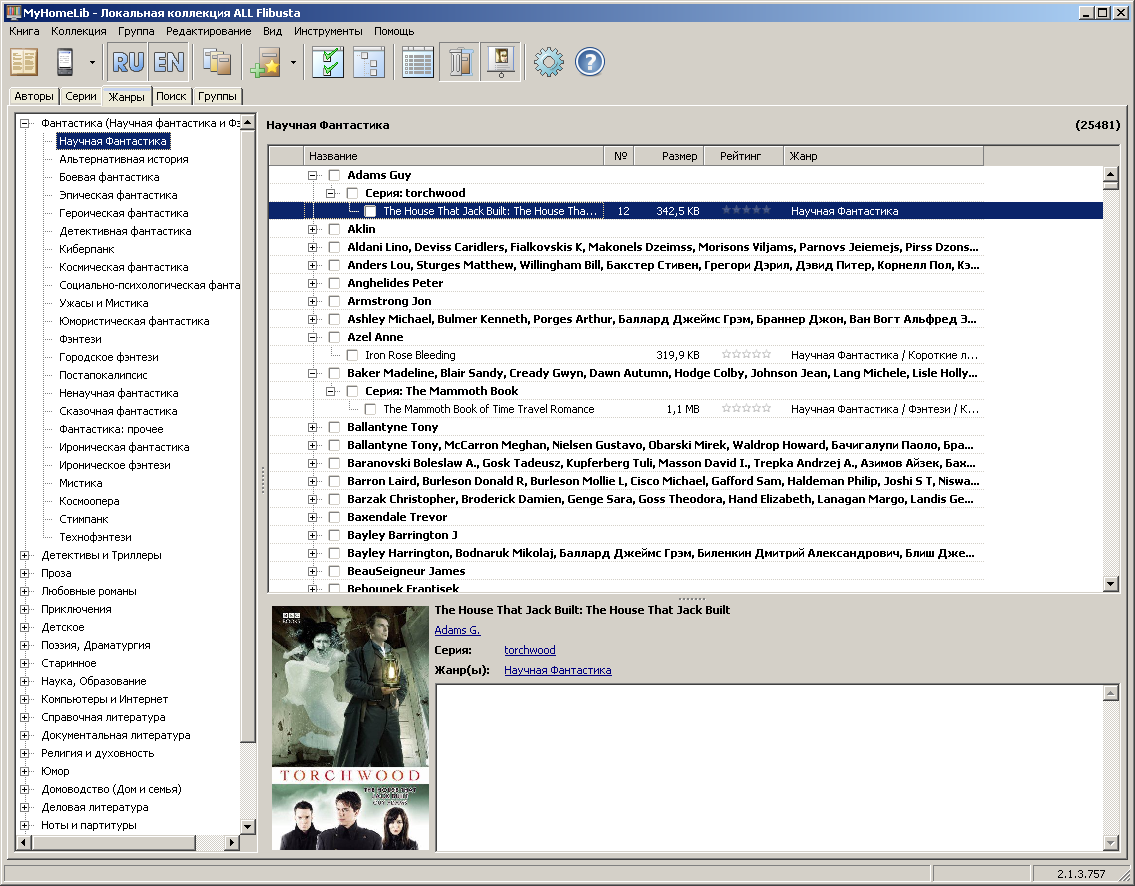Select the Альтернативная история genre

(124, 160)
